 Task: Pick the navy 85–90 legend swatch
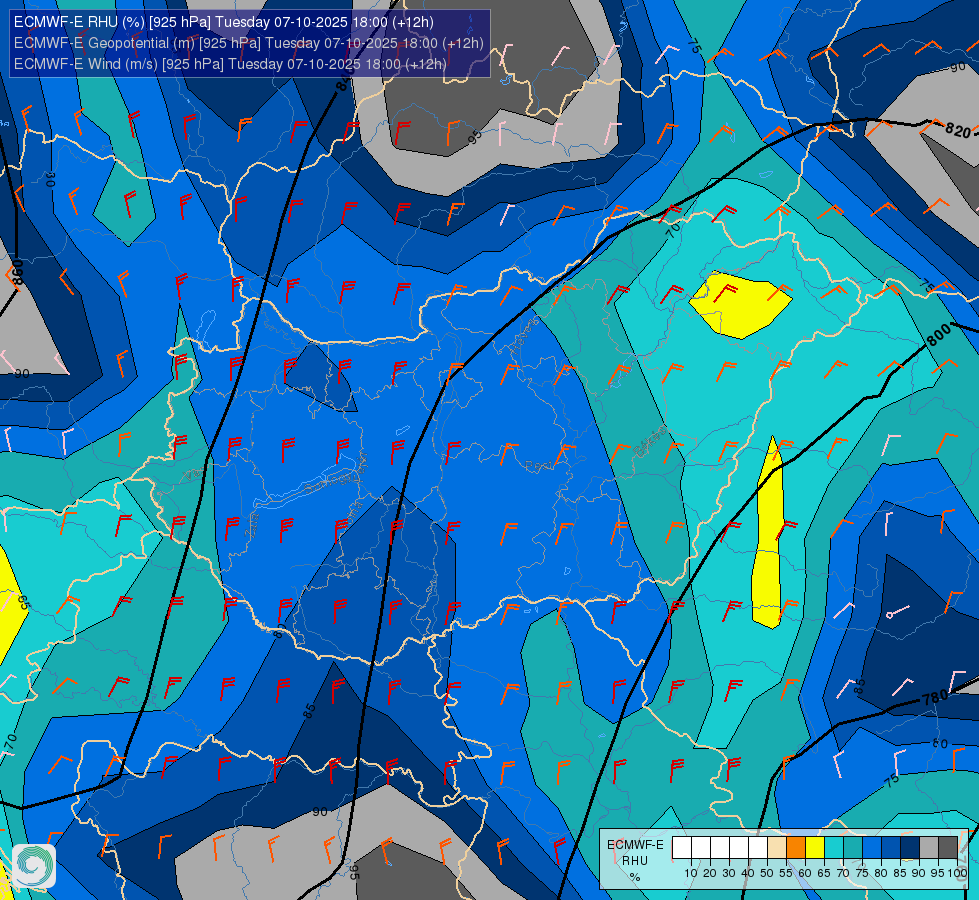(910, 847)
